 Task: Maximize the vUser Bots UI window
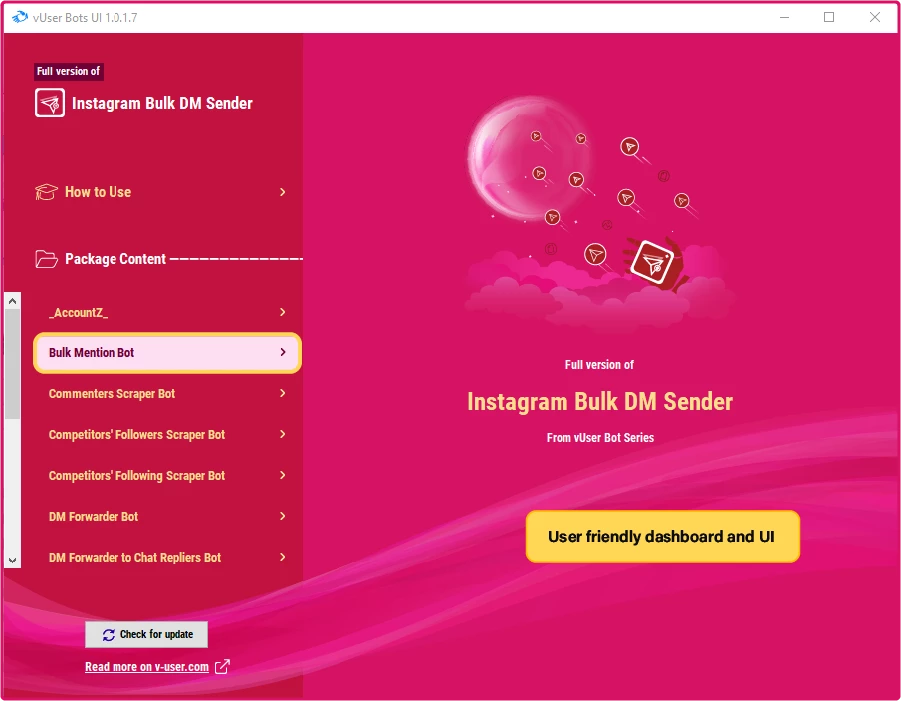pos(829,17)
